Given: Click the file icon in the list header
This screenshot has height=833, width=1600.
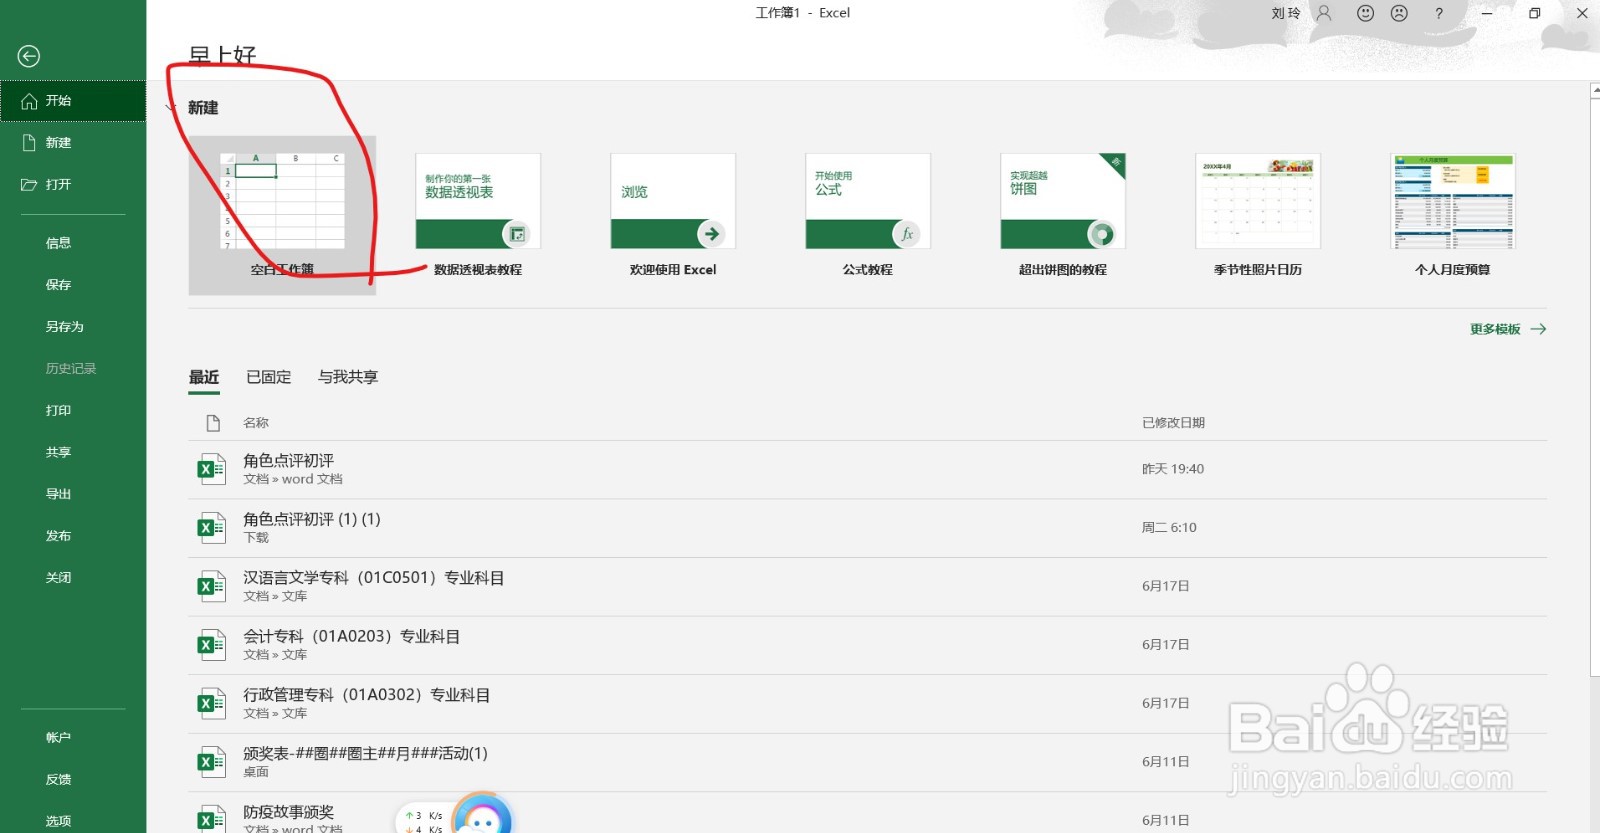Looking at the screenshot, I should coord(213,423).
